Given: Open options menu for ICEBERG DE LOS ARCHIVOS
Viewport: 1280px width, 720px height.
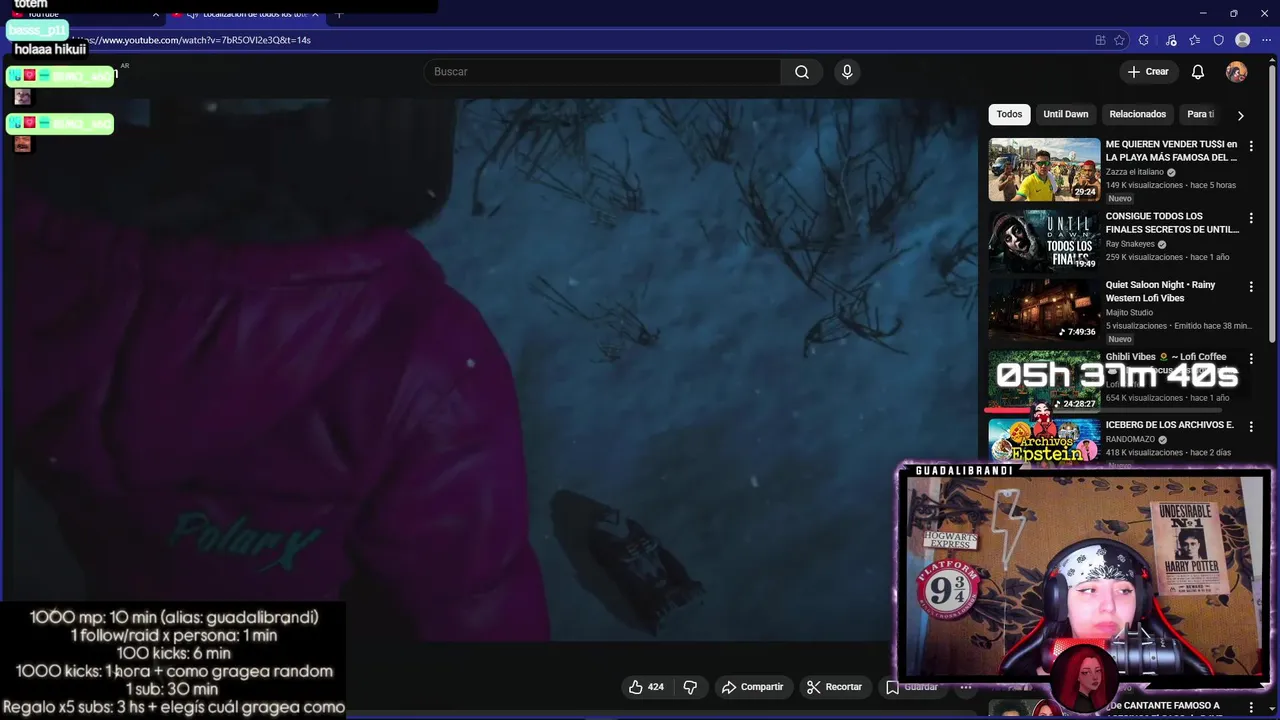Looking at the screenshot, I should click(x=1251, y=427).
